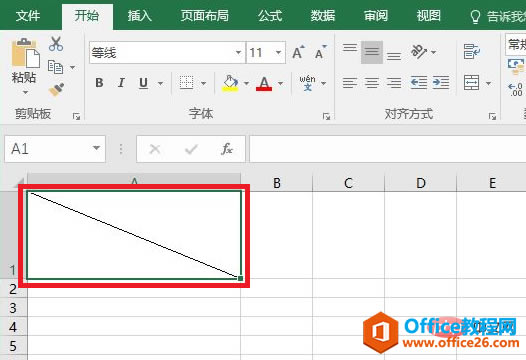
Task: Switch to the 插入 insert tab
Action: pyautogui.click(x=140, y=16)
